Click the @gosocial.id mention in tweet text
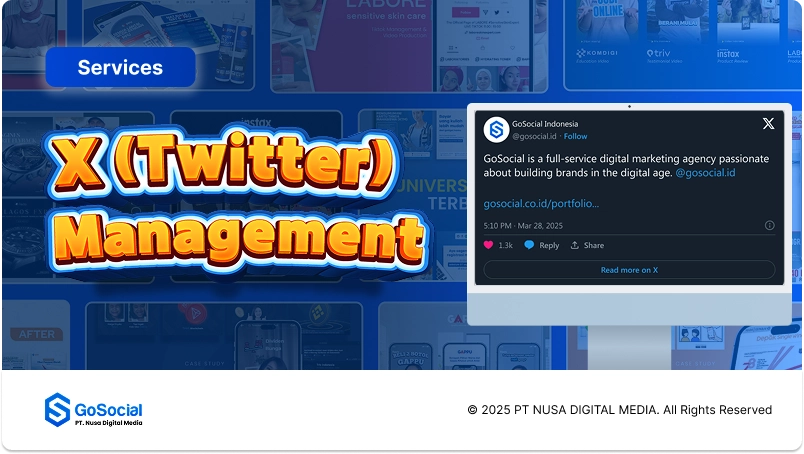The image size is (804, 454). [705, 173]
